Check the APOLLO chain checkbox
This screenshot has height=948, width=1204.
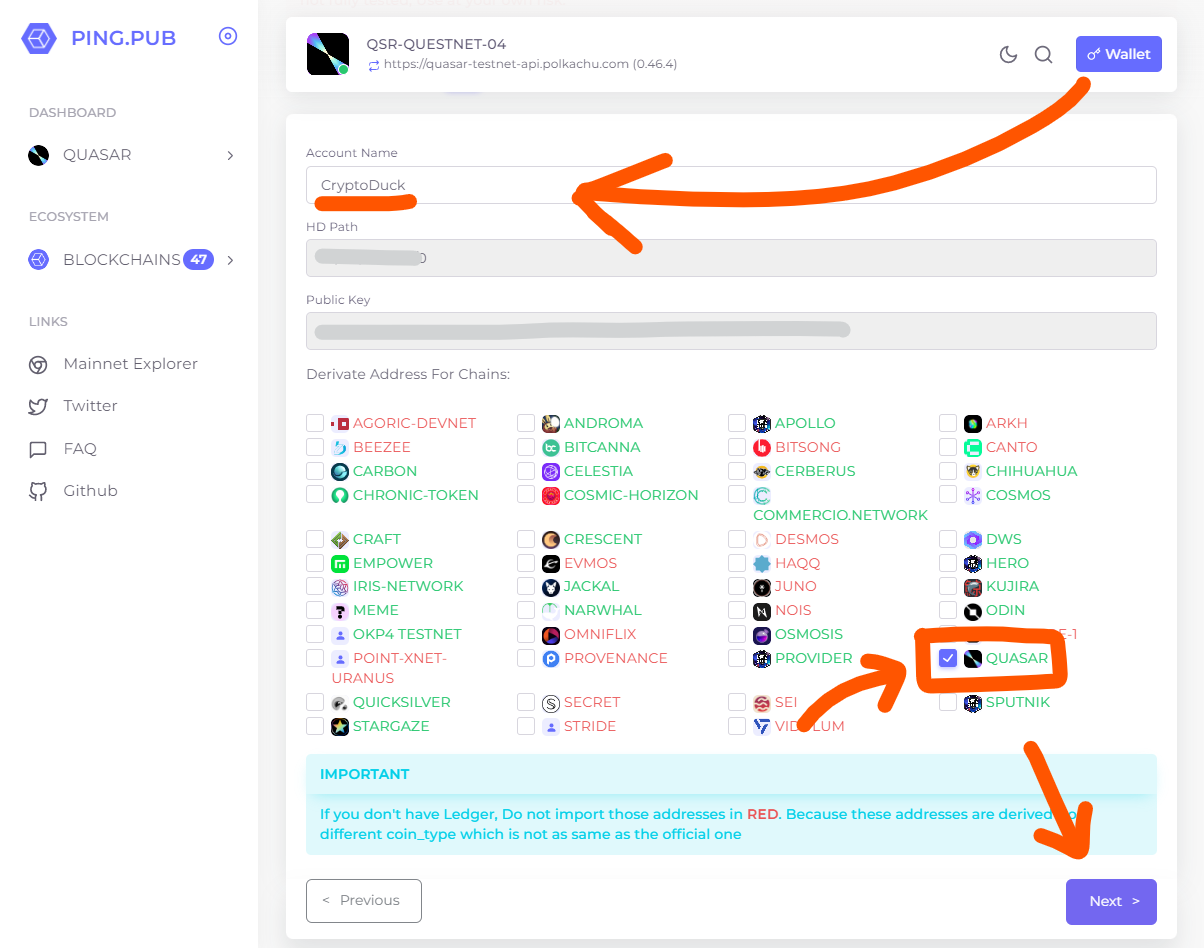pos(737,423)
